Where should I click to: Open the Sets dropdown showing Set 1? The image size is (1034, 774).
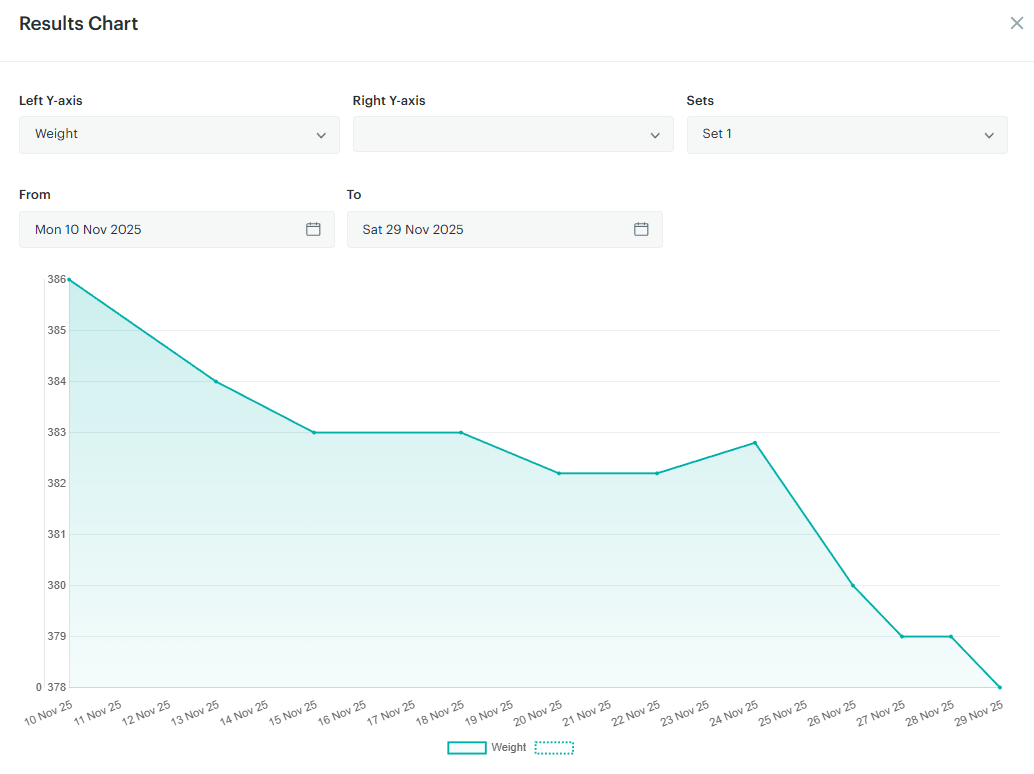pos(847,134)
